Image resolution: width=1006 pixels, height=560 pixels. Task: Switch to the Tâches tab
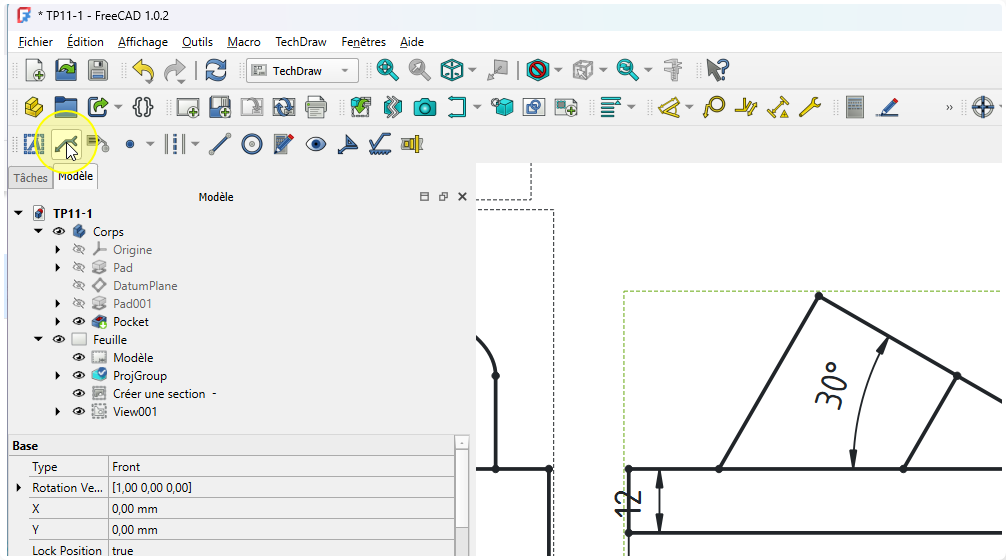pyautogui.click(x=30, y=178)
